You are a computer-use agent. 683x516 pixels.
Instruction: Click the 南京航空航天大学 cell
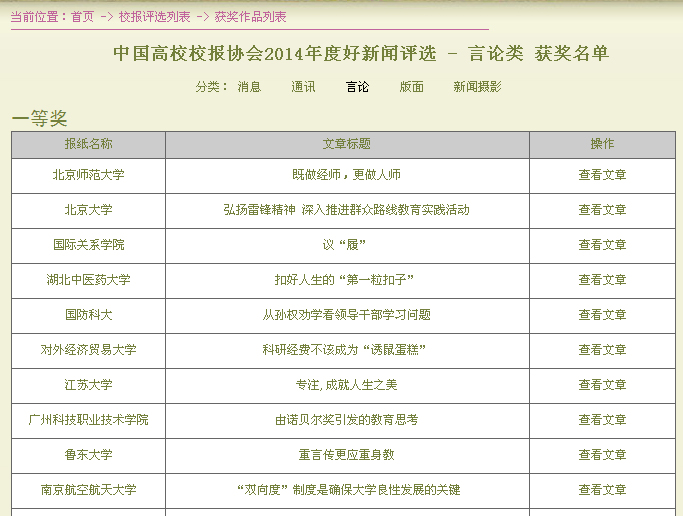point(88,490)
